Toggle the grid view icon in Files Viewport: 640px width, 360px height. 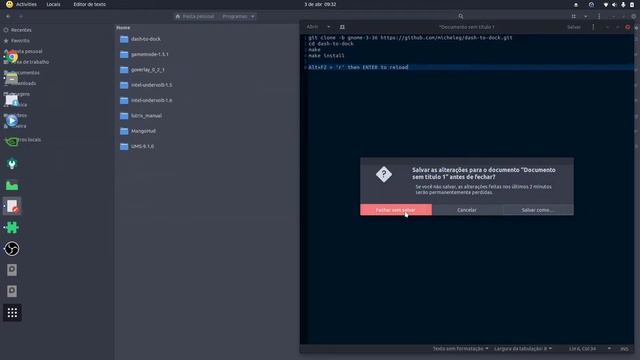[x=573, y=16]
